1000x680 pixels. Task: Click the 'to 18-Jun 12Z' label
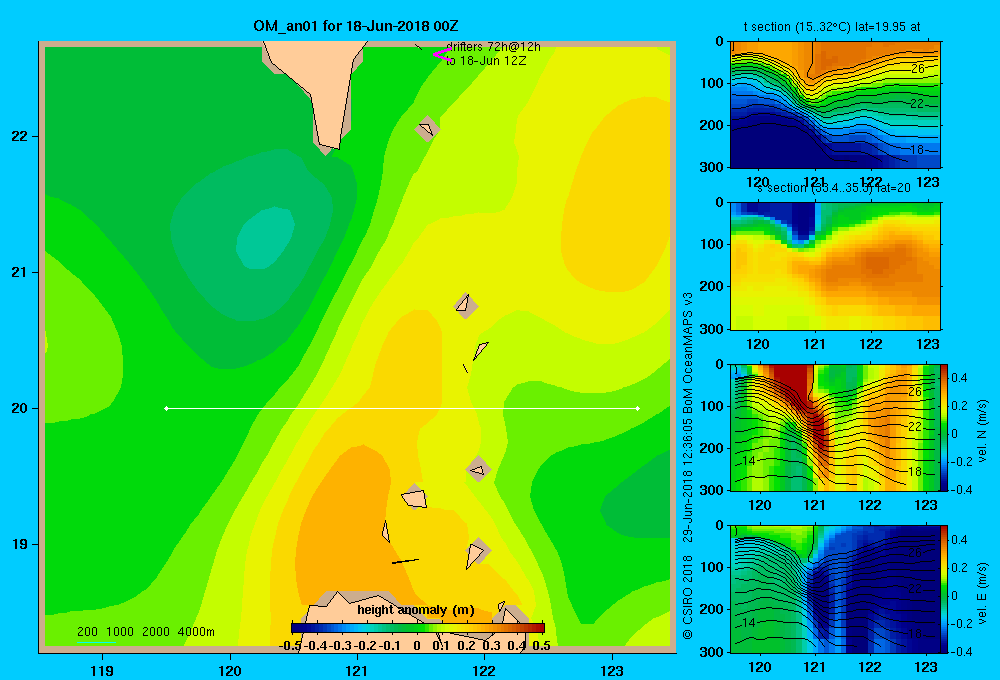tap(486, 61)
